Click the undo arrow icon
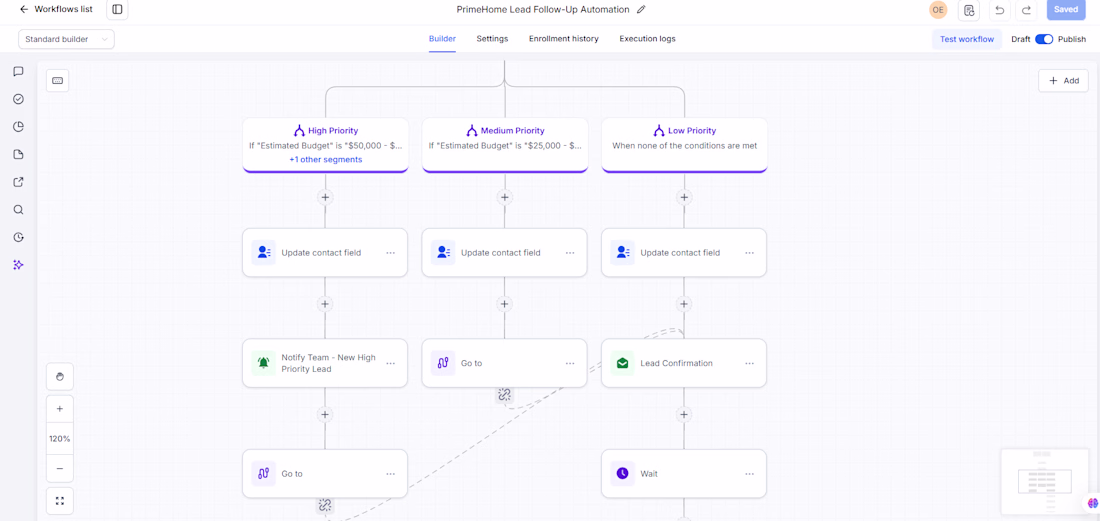Image resolution: width=1100 pixels, height=521 pixels. tap(1000, 10)
